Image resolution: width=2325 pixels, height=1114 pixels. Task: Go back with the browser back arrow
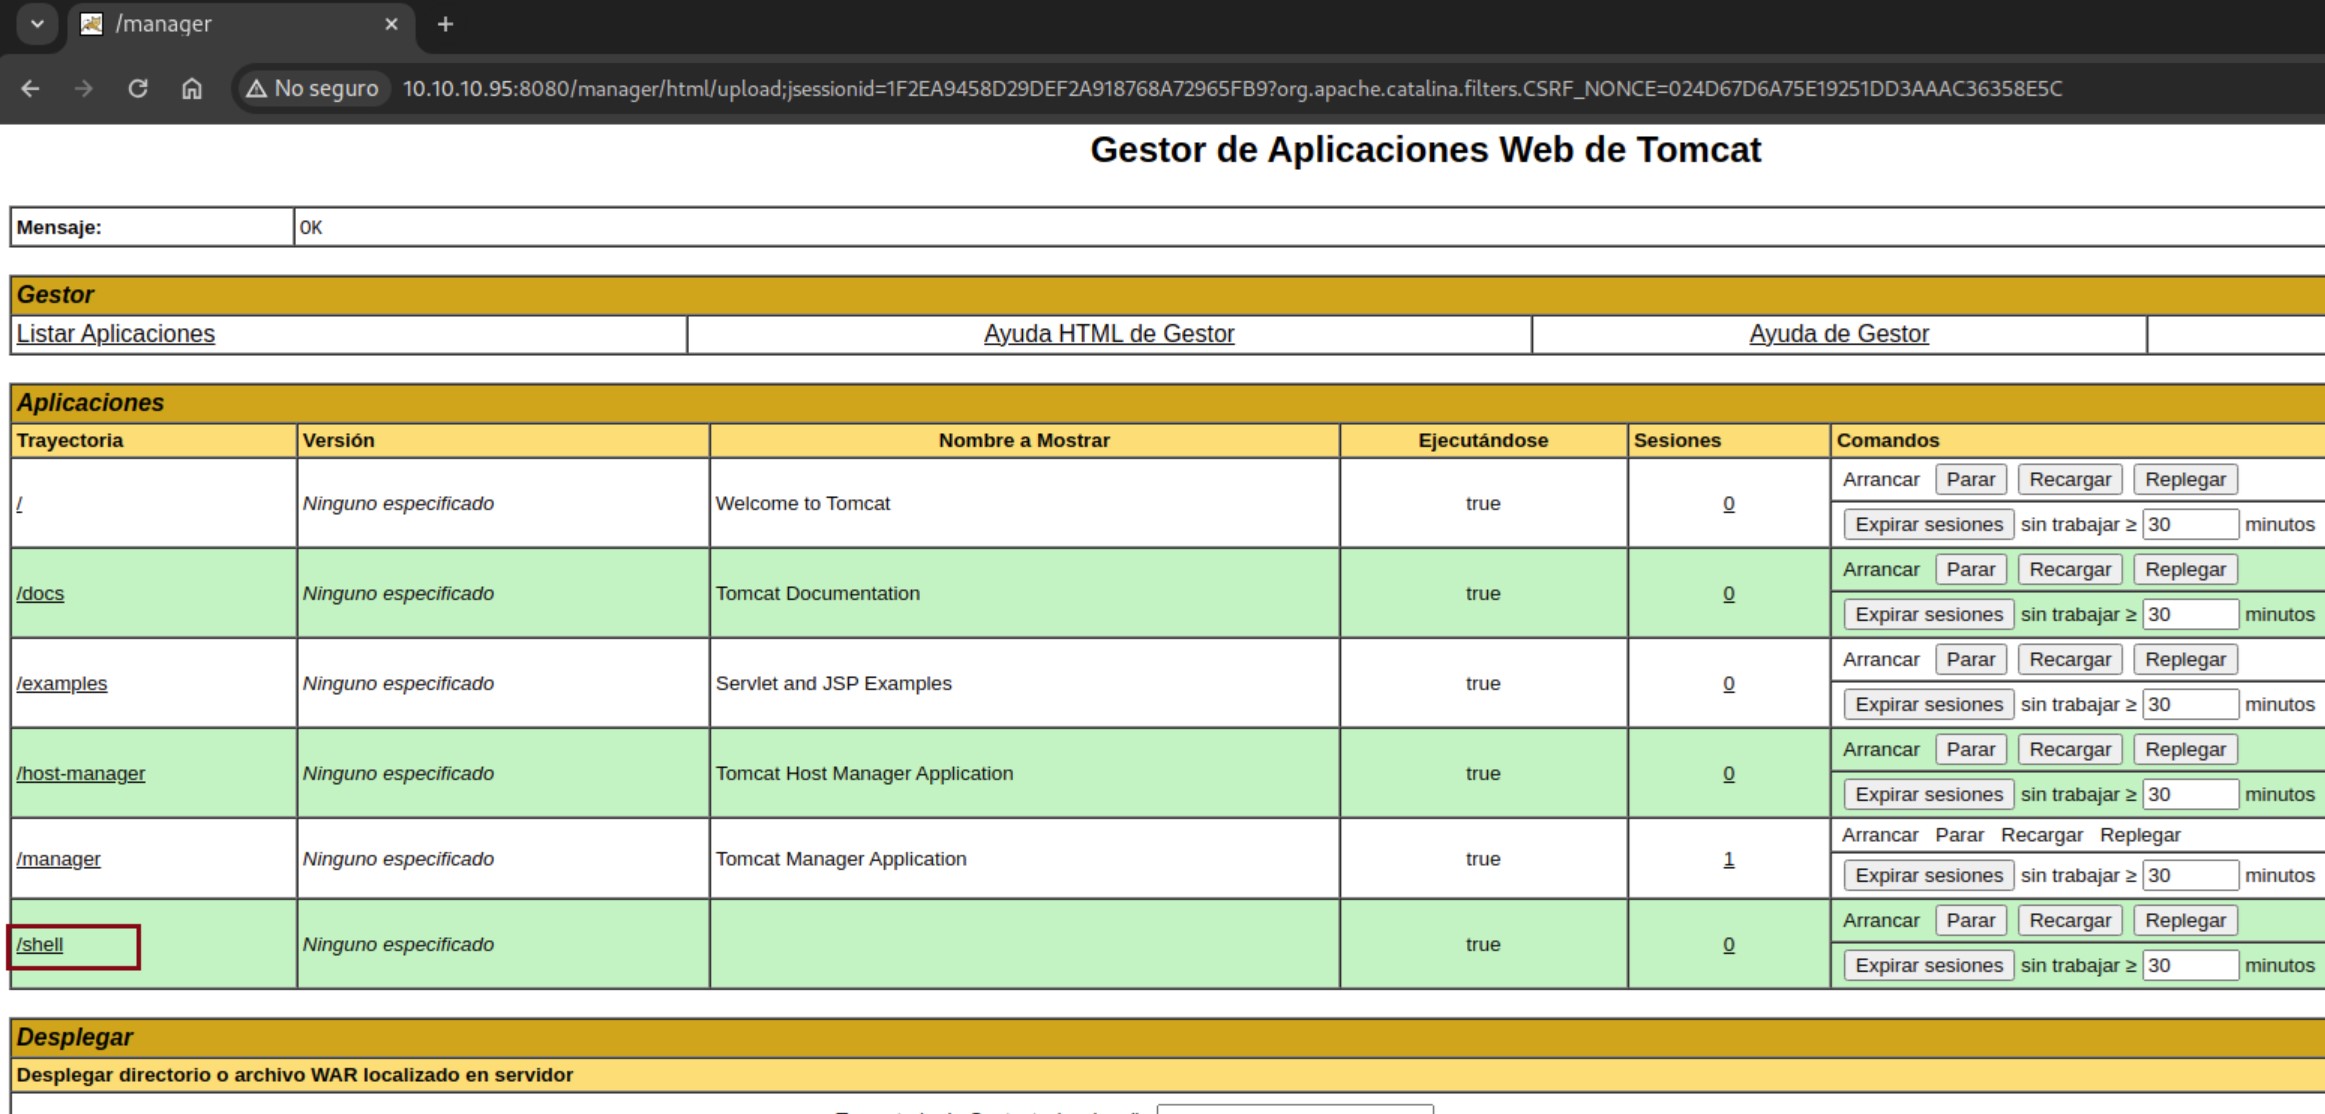point(30,89)
